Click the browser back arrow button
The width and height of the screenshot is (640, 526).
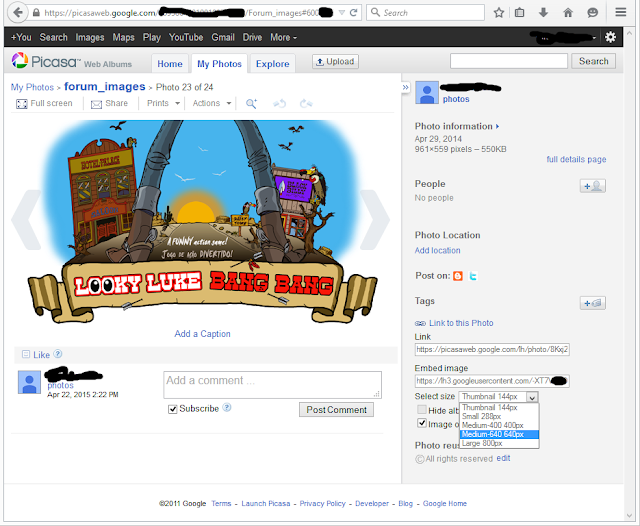(17, 12)
